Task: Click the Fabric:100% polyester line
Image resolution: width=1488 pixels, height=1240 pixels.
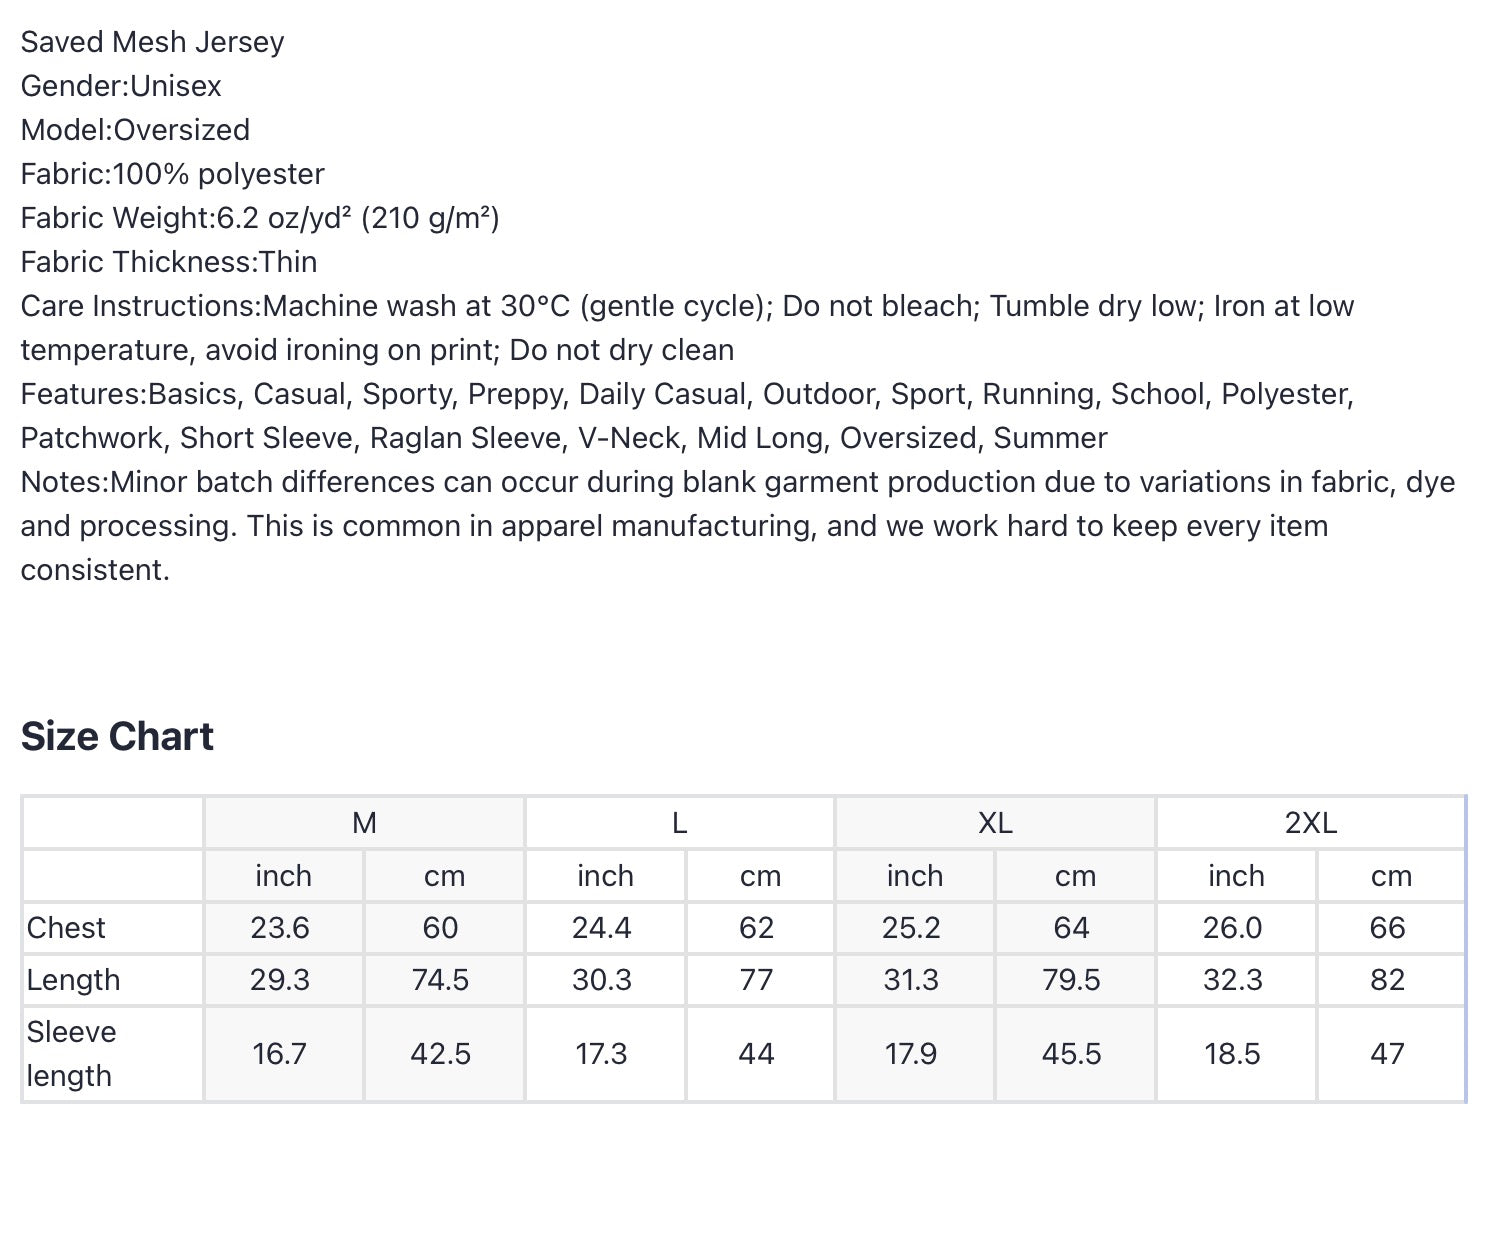Action: point(172,174)
